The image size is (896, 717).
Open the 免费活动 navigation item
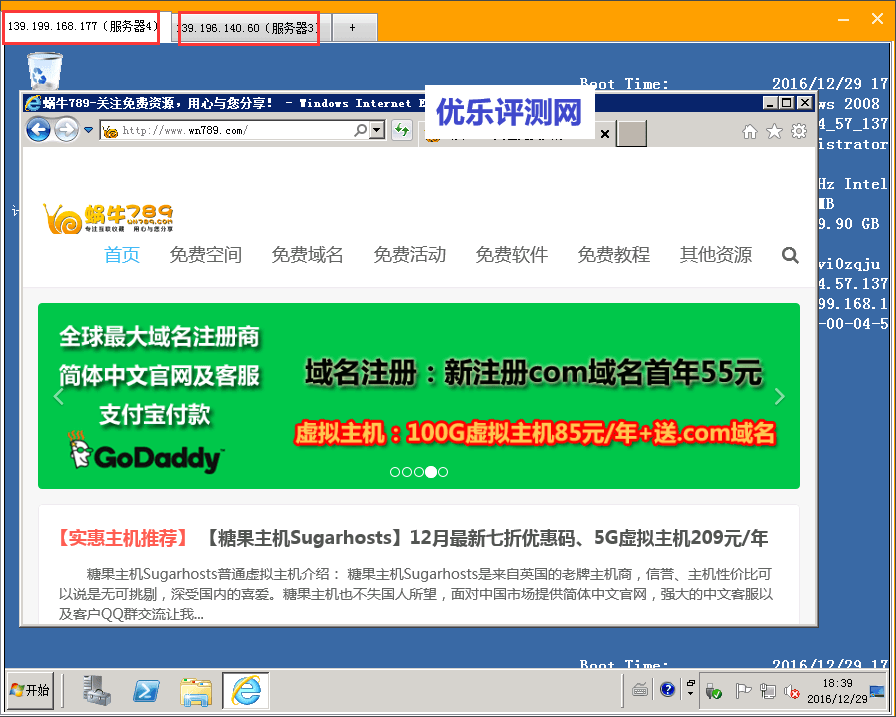tap(410, 254)
